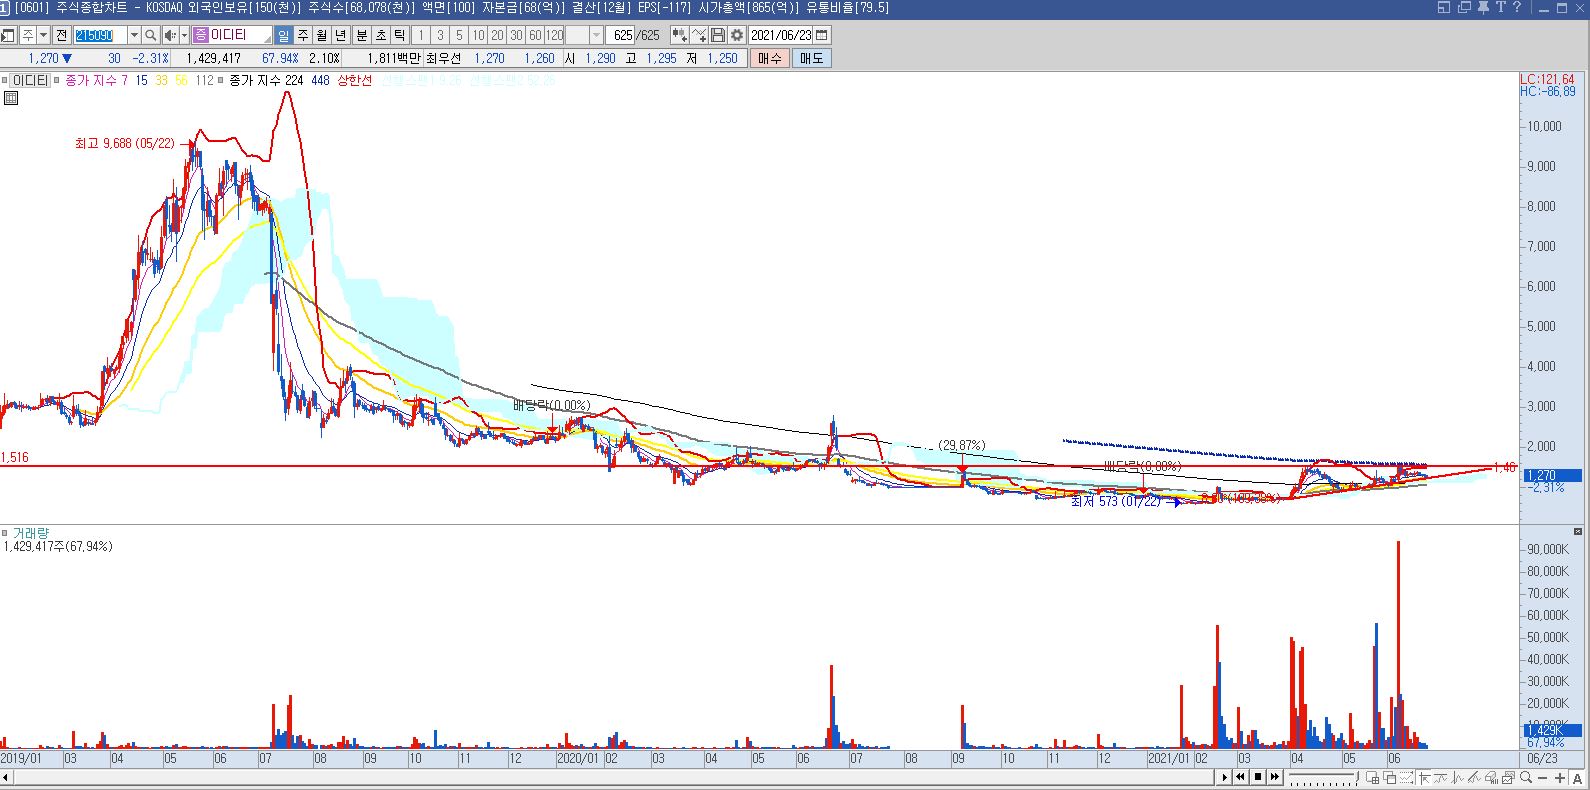
Task: Open the calendar date picker icon
Action: (x=822, y=35)
